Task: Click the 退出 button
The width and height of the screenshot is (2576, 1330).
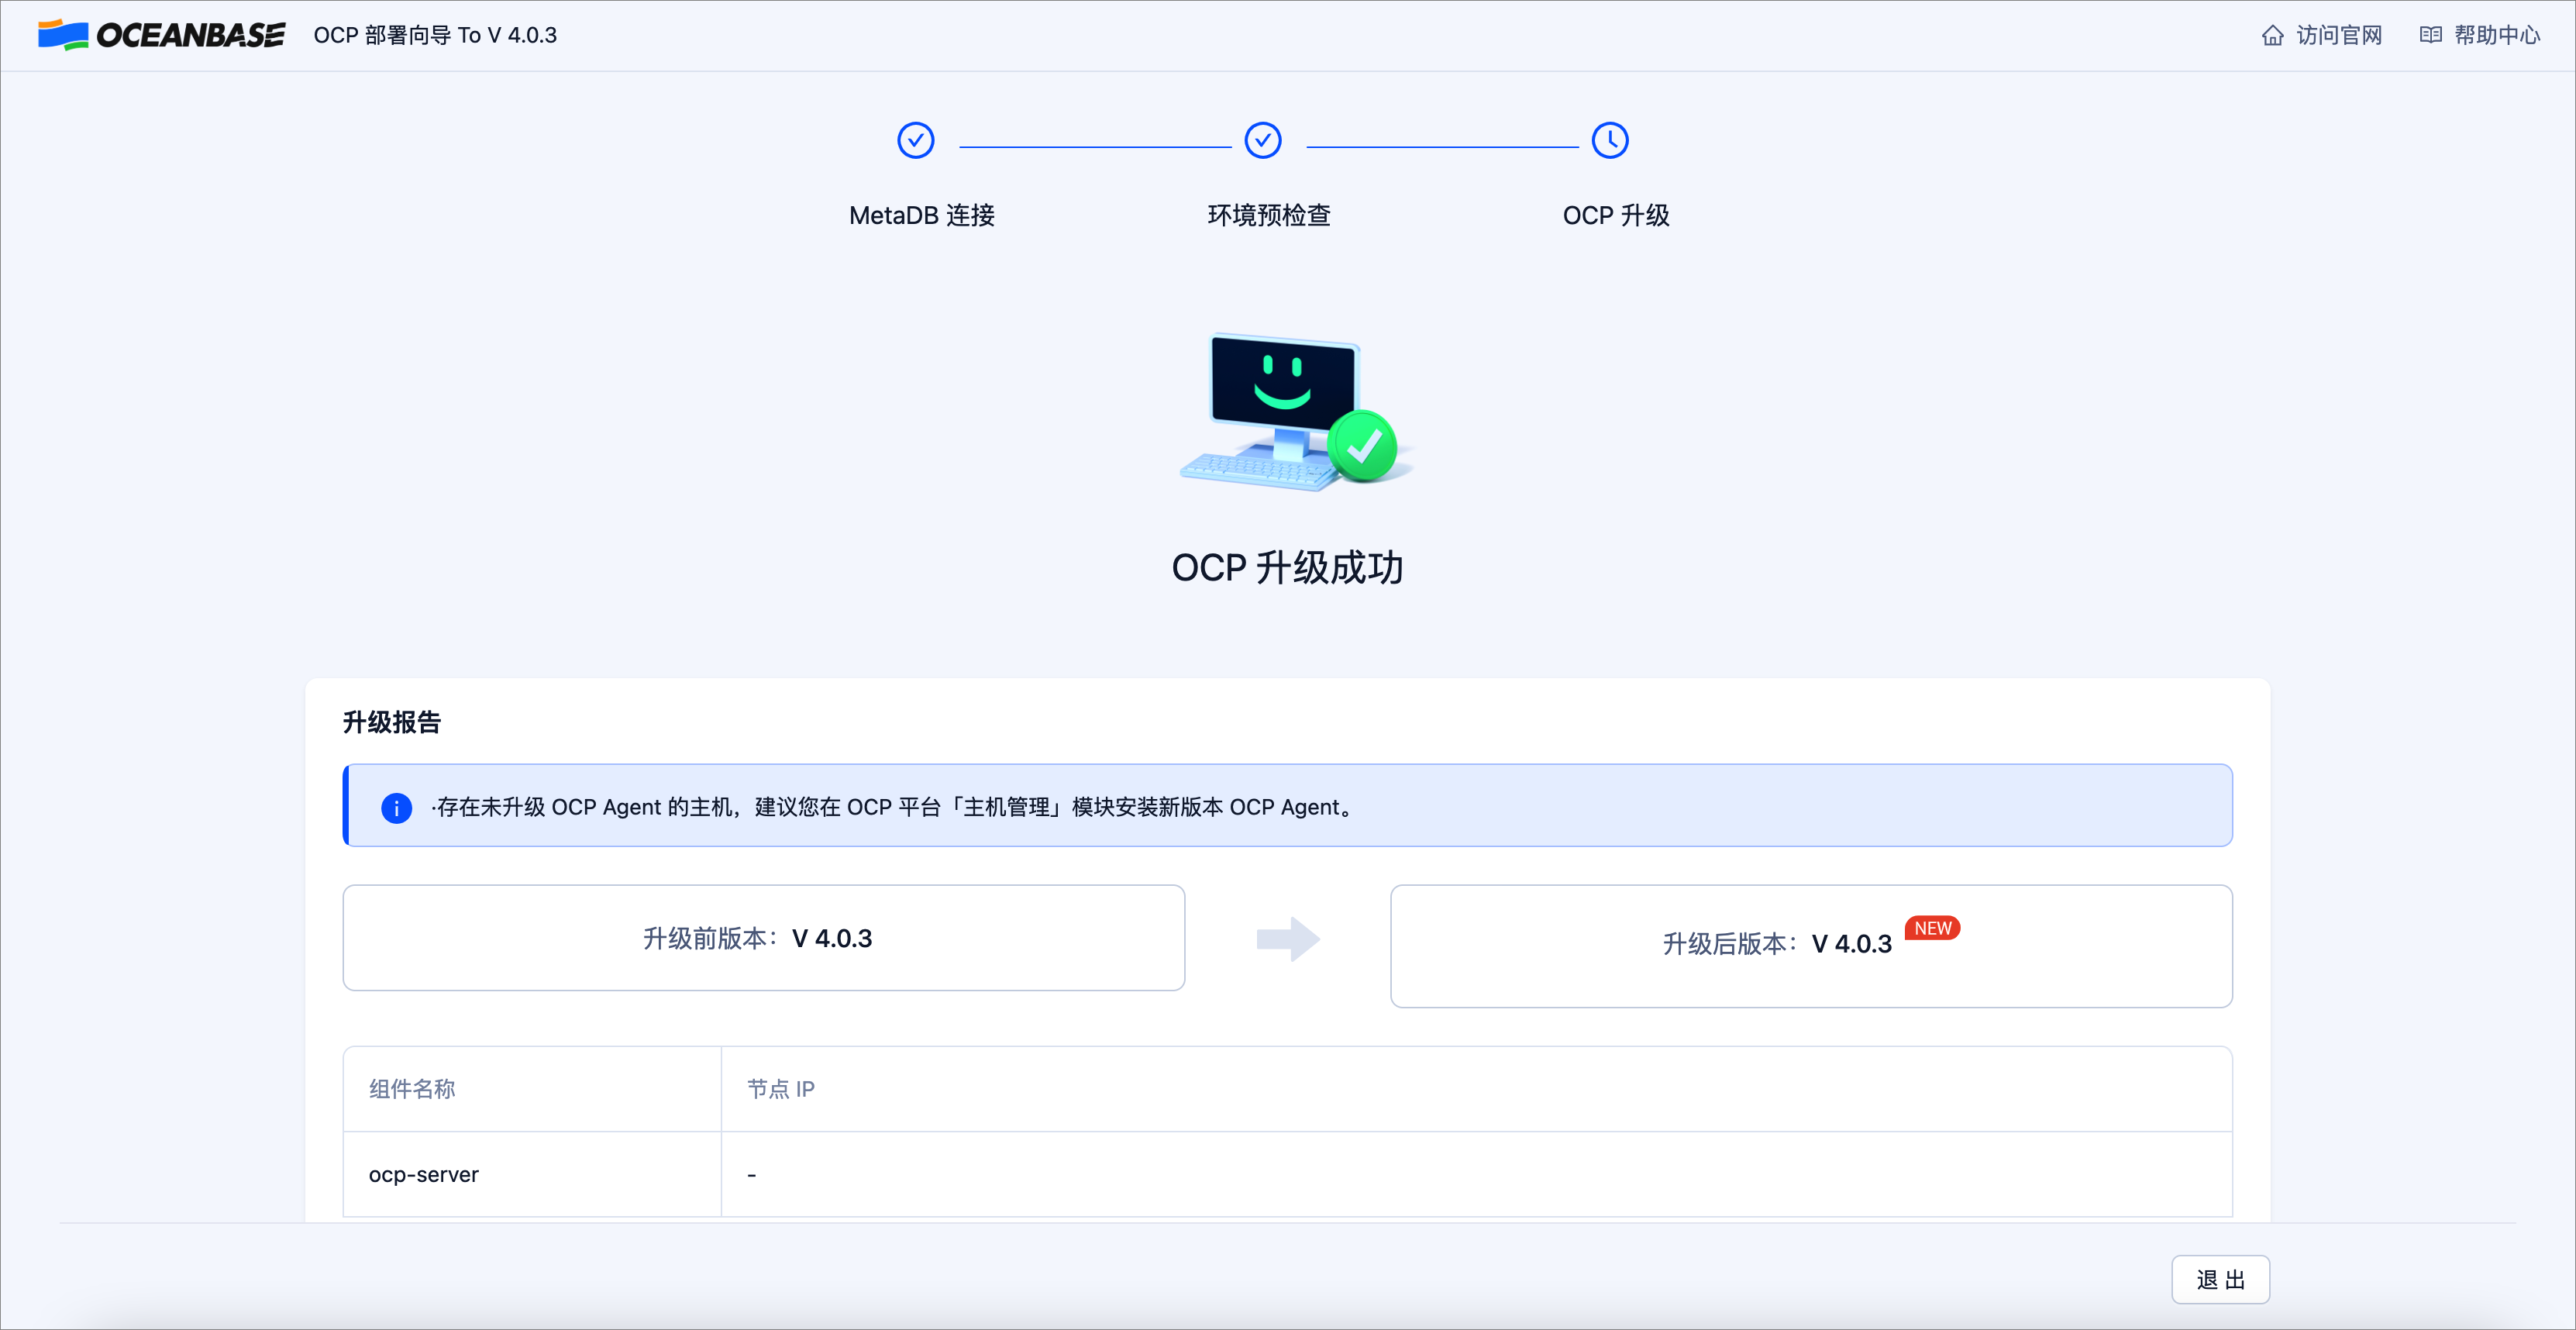Action: (2220, 1280)
